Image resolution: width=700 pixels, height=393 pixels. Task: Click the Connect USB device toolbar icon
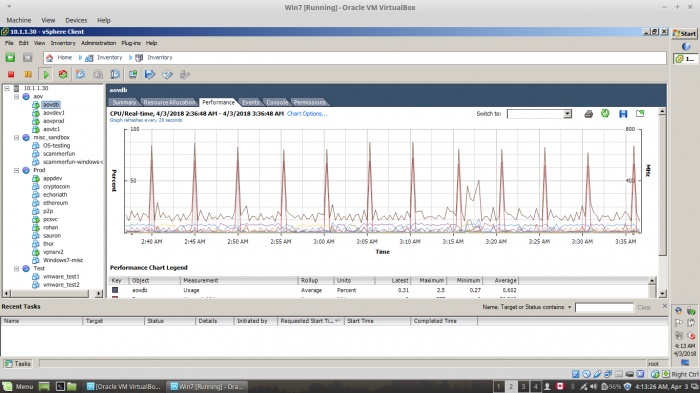tap(184, 75)
